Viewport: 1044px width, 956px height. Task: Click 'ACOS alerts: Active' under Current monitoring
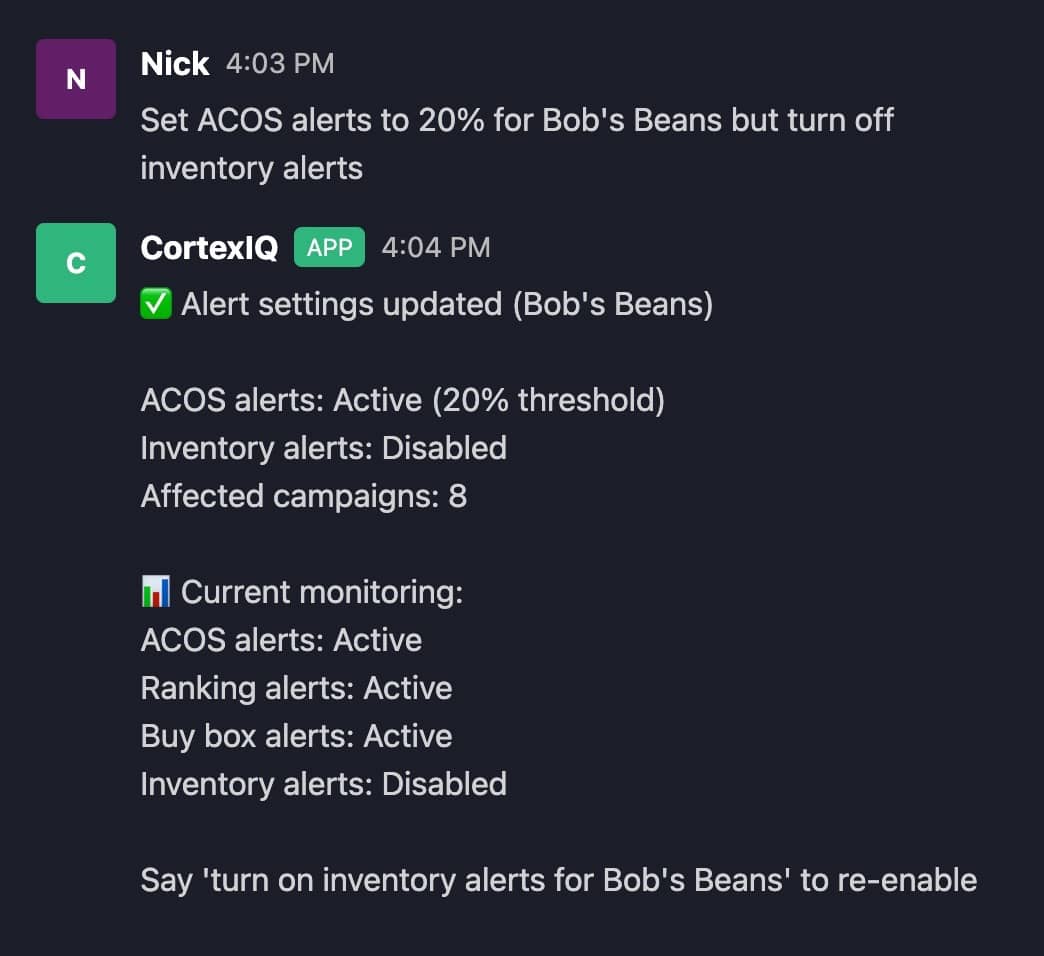[281, 640]
